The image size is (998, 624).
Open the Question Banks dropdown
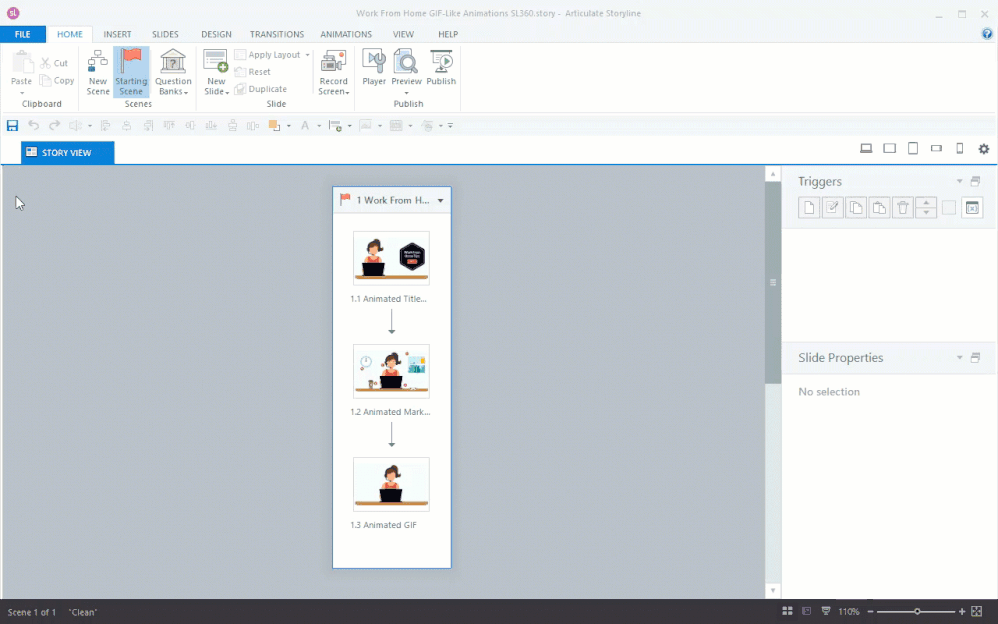[x=172, y=73]
